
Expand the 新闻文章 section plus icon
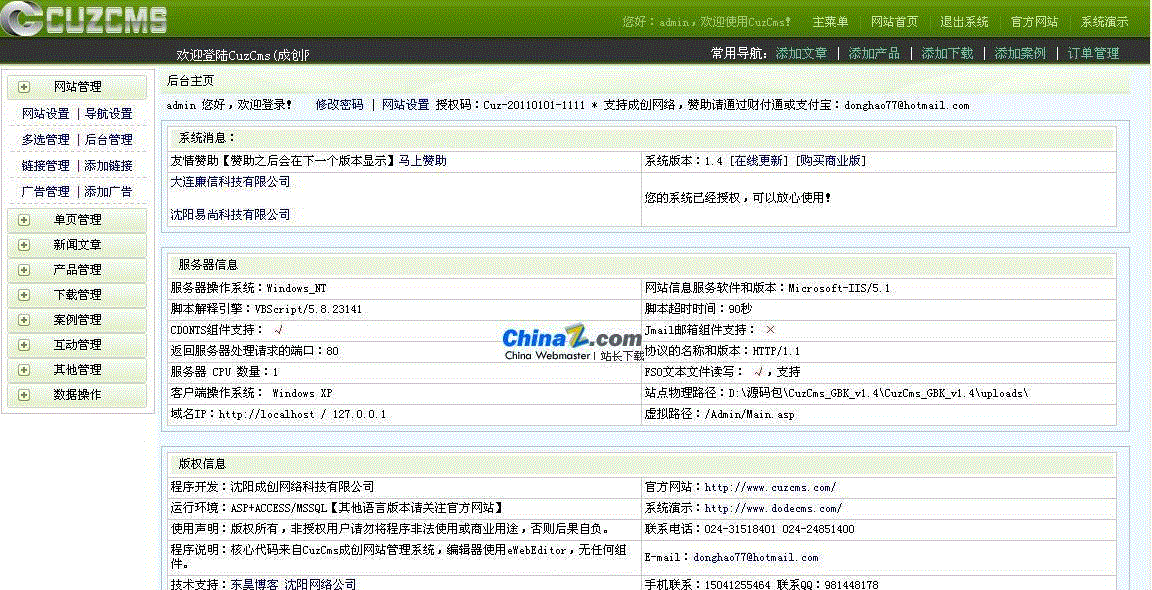[x=24, y=245]
